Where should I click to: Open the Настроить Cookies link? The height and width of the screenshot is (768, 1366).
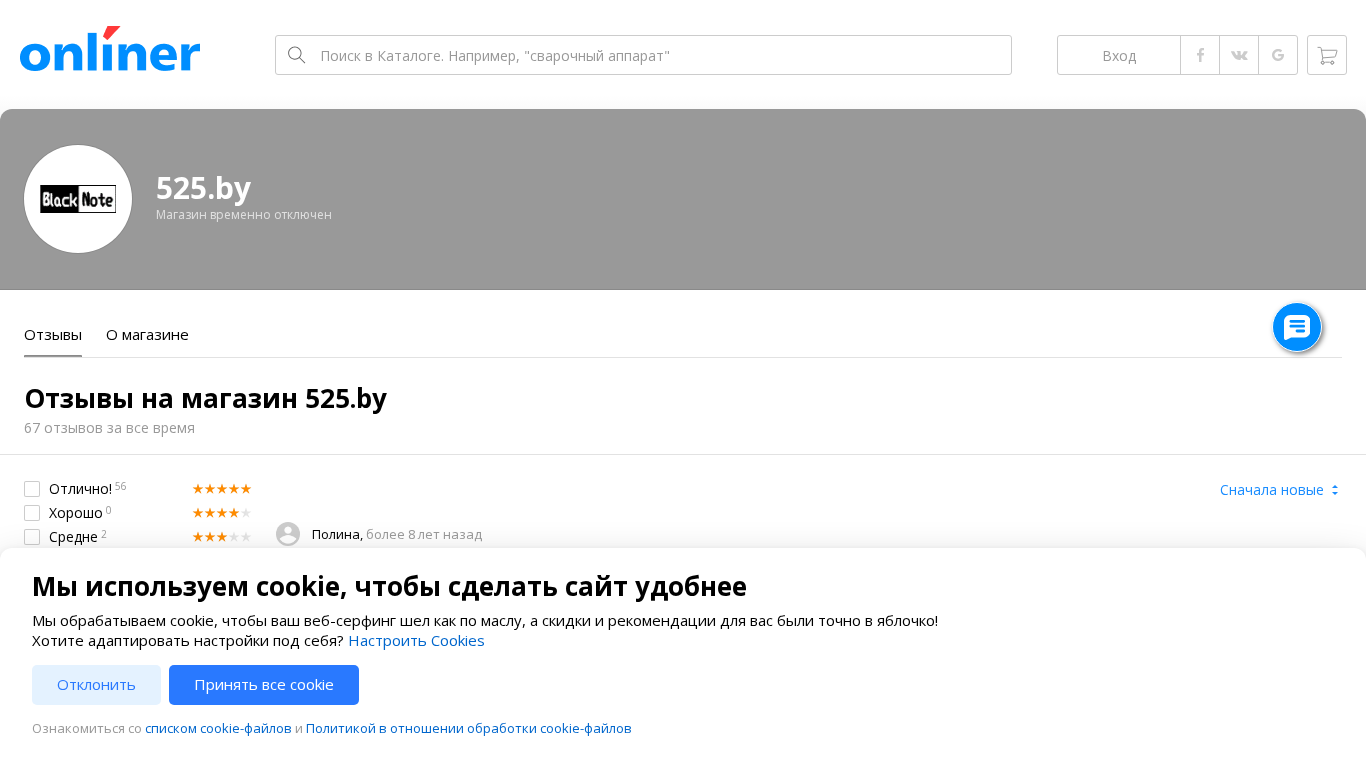416,641
